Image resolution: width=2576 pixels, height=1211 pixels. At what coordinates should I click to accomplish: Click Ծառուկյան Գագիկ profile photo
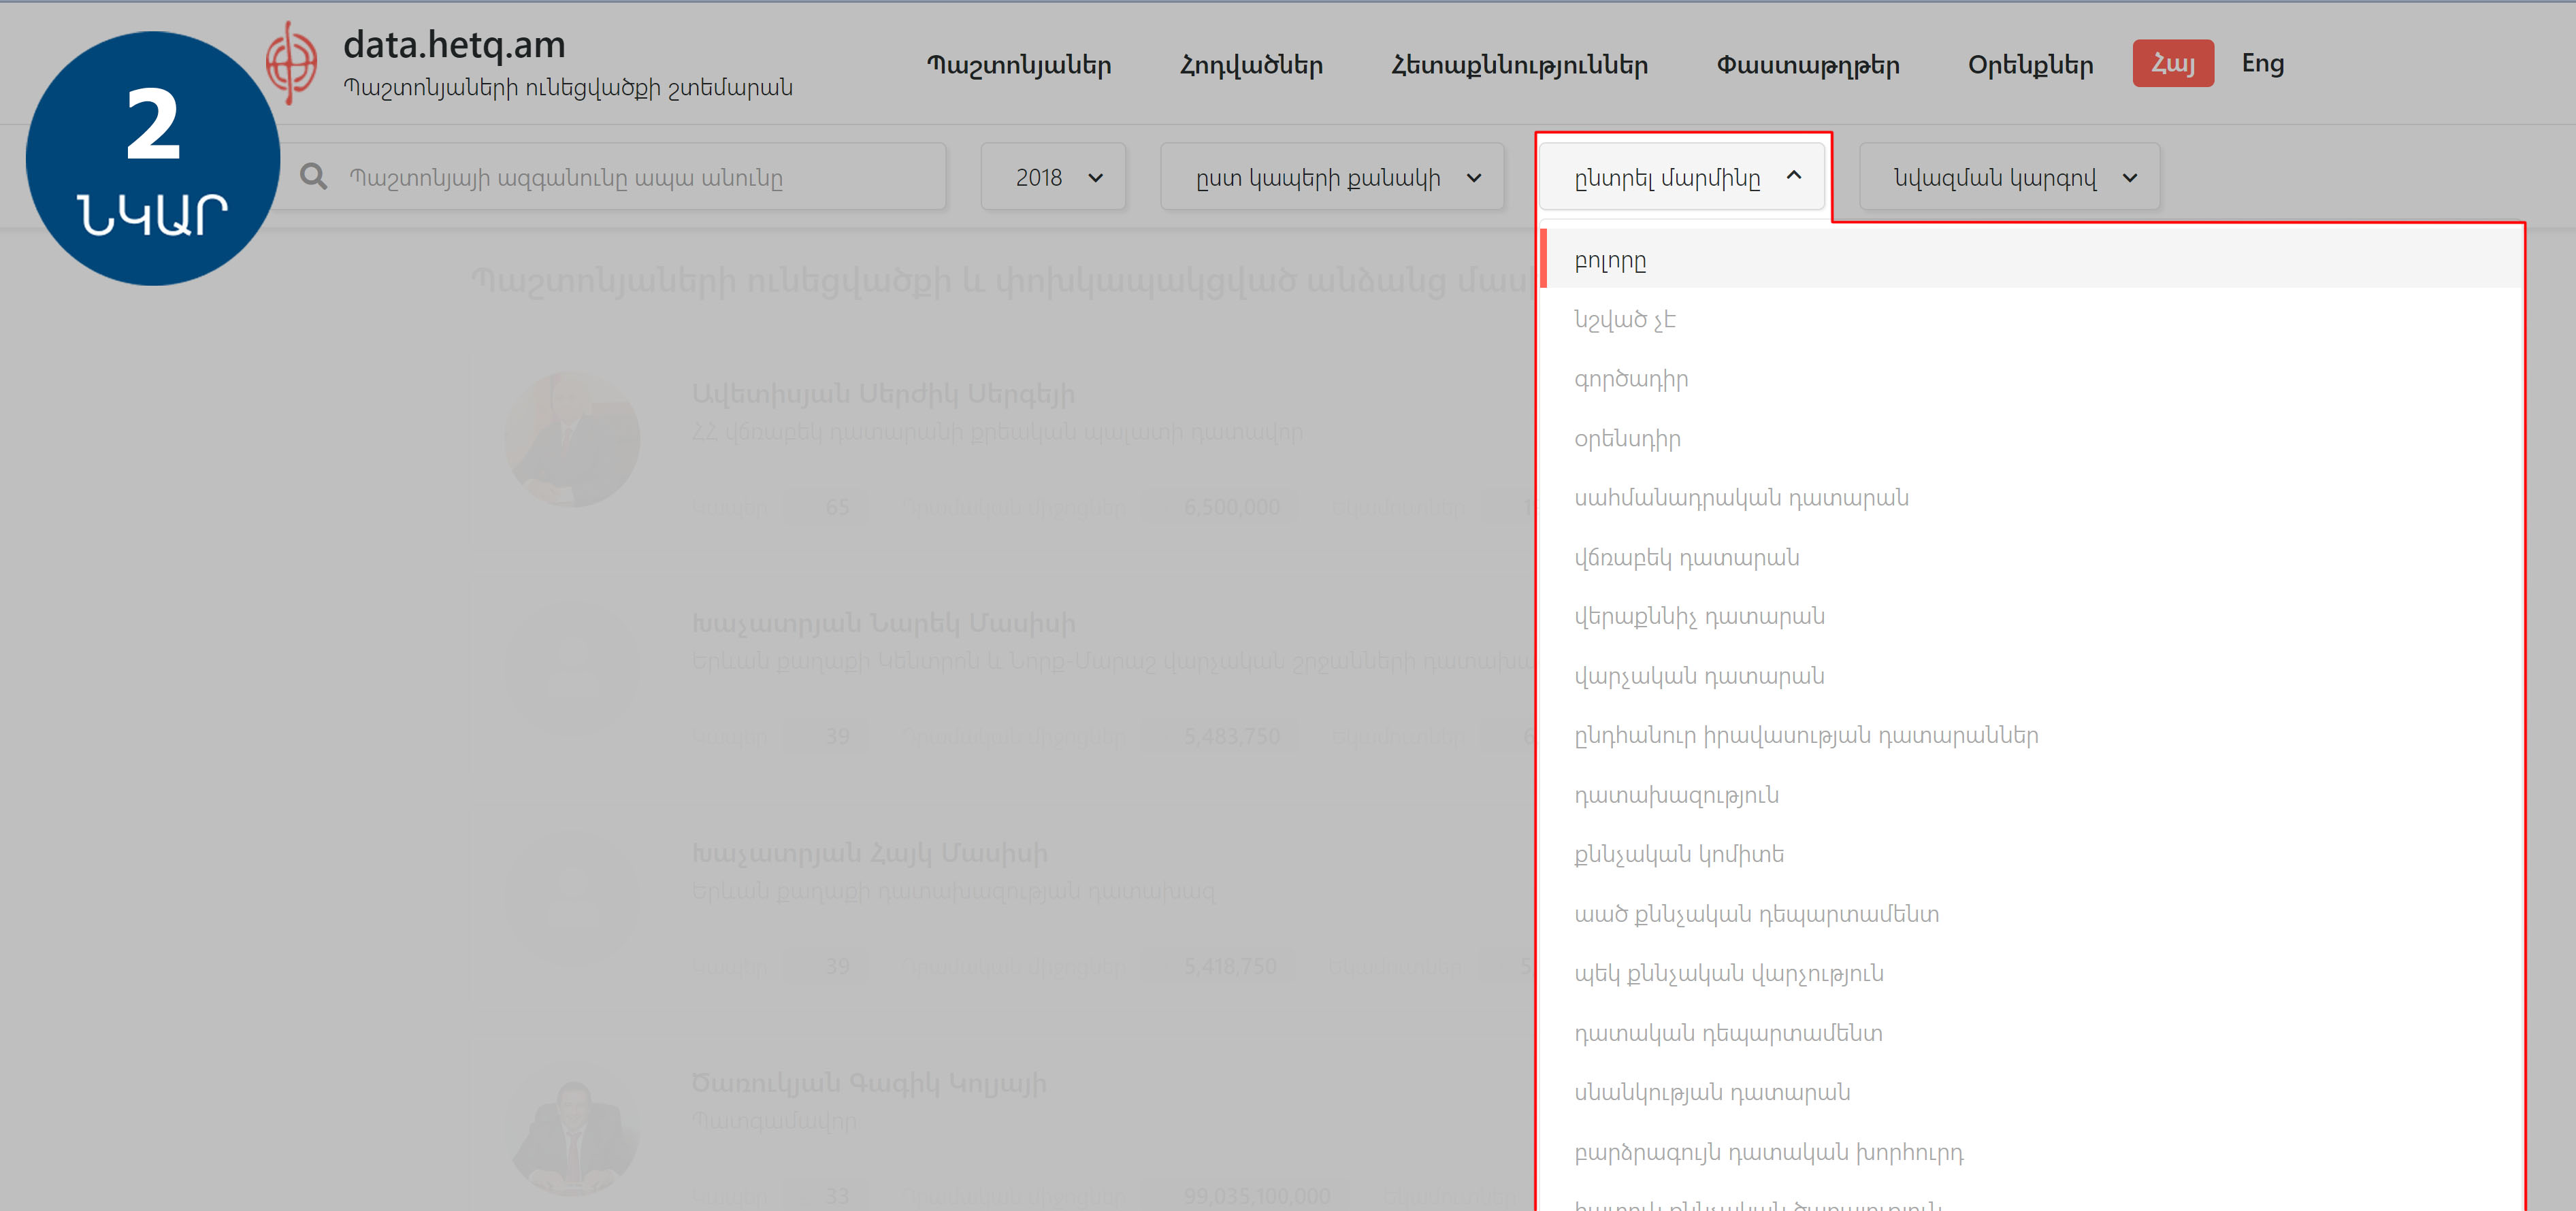coord(573,1129)
